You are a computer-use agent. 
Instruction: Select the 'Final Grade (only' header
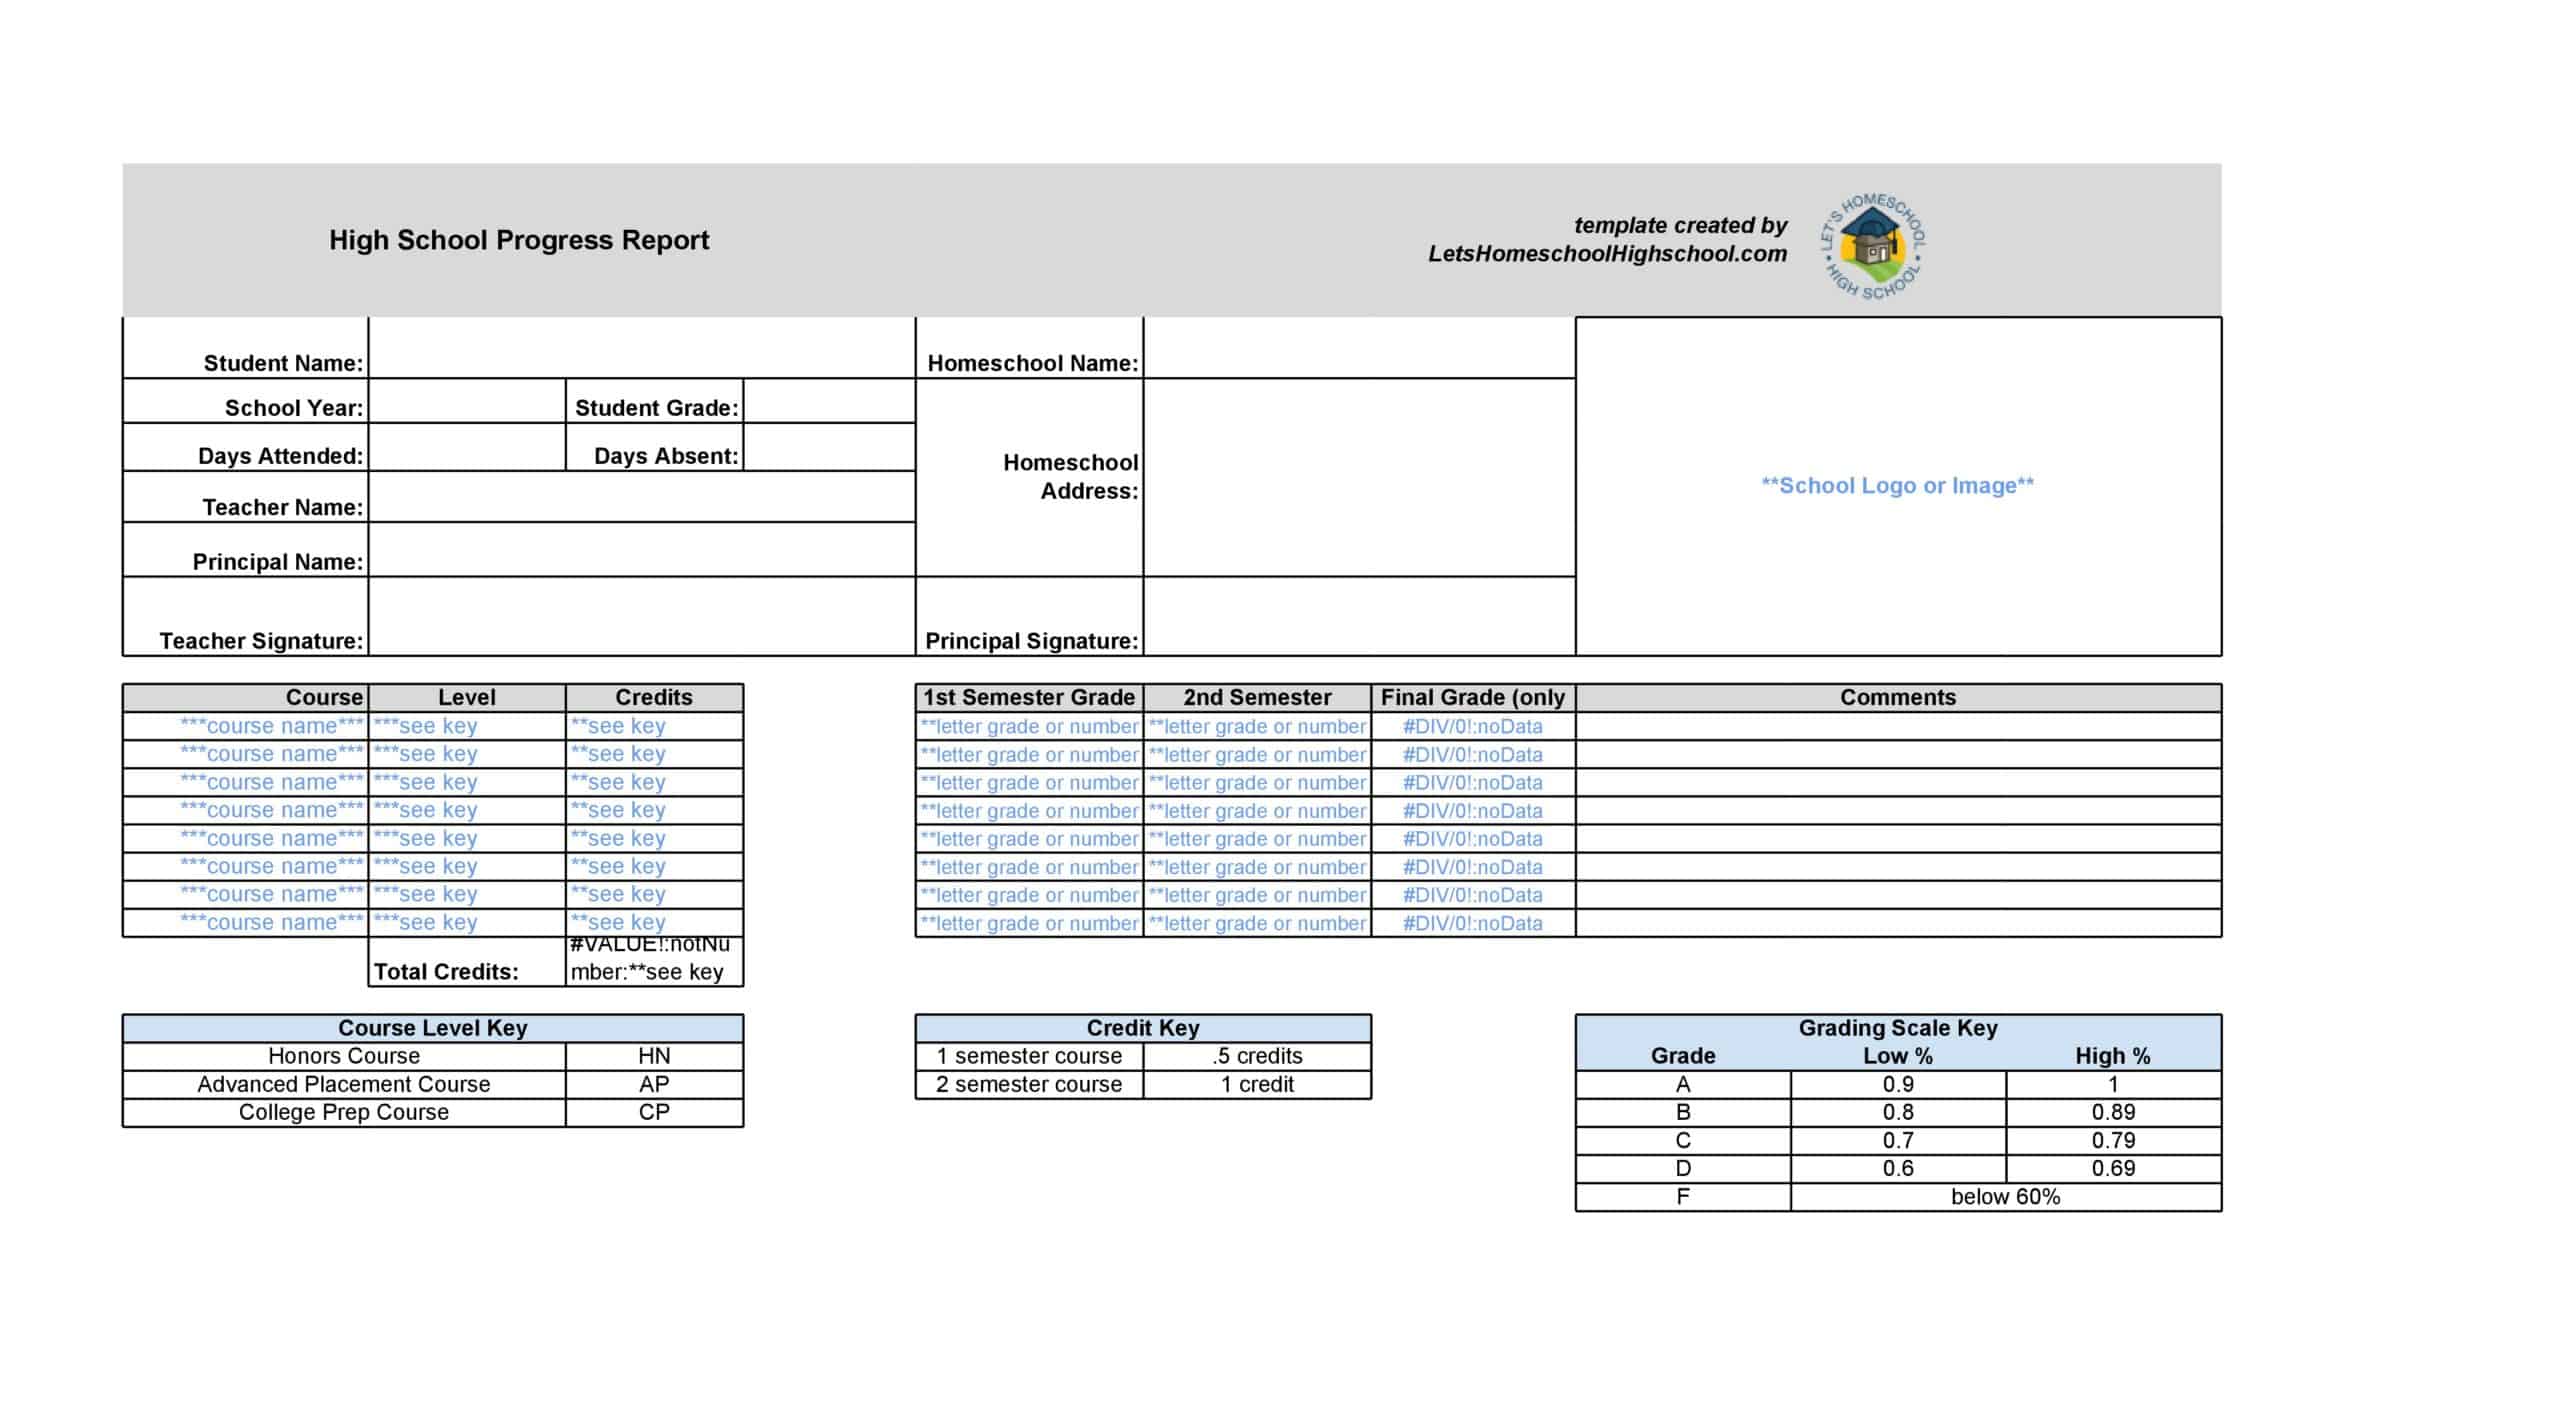[x=1473, y=698]
